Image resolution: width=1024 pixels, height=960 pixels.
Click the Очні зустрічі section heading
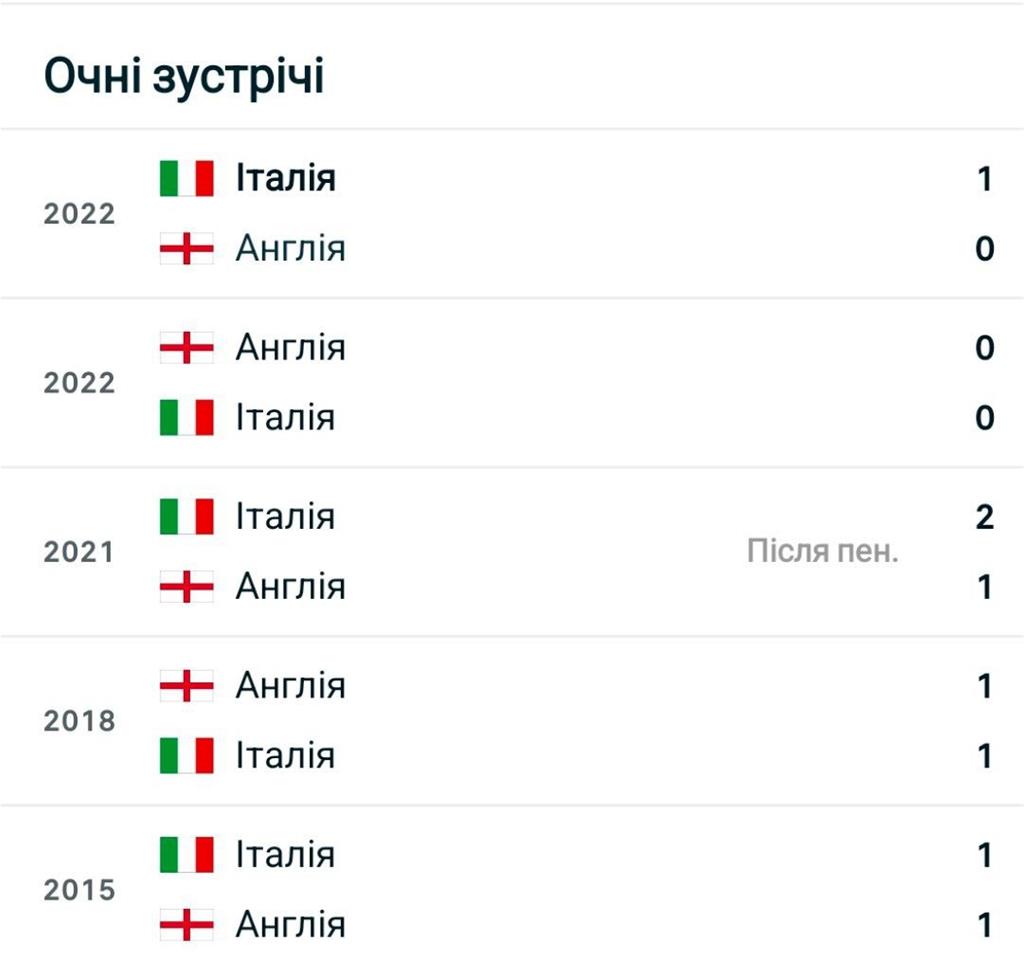coord(184,76)
